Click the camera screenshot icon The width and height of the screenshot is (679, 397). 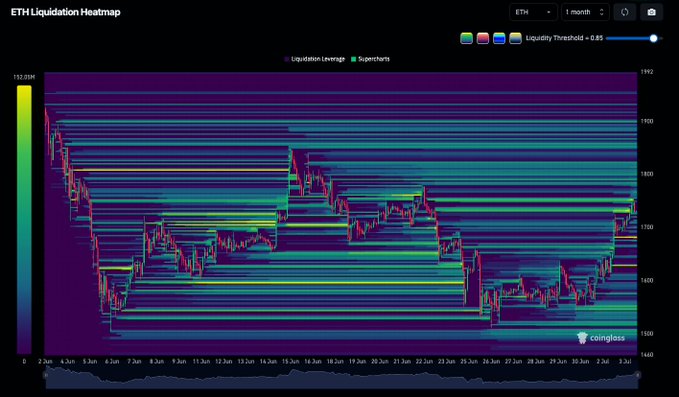pyautogui.click(x=651, y=12)
